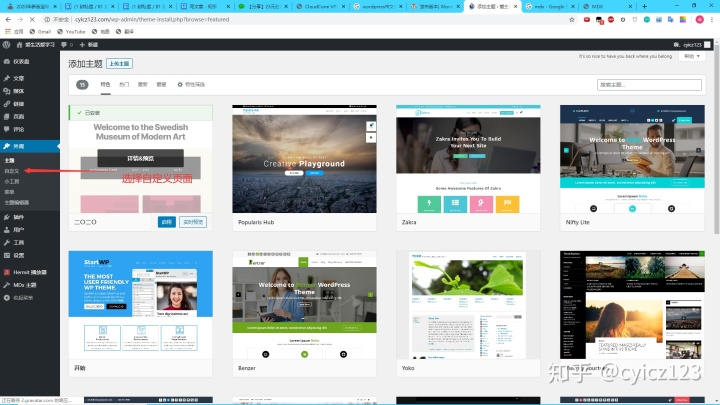
Task: Open the 设置 settings menu
Action: (19, 255)
